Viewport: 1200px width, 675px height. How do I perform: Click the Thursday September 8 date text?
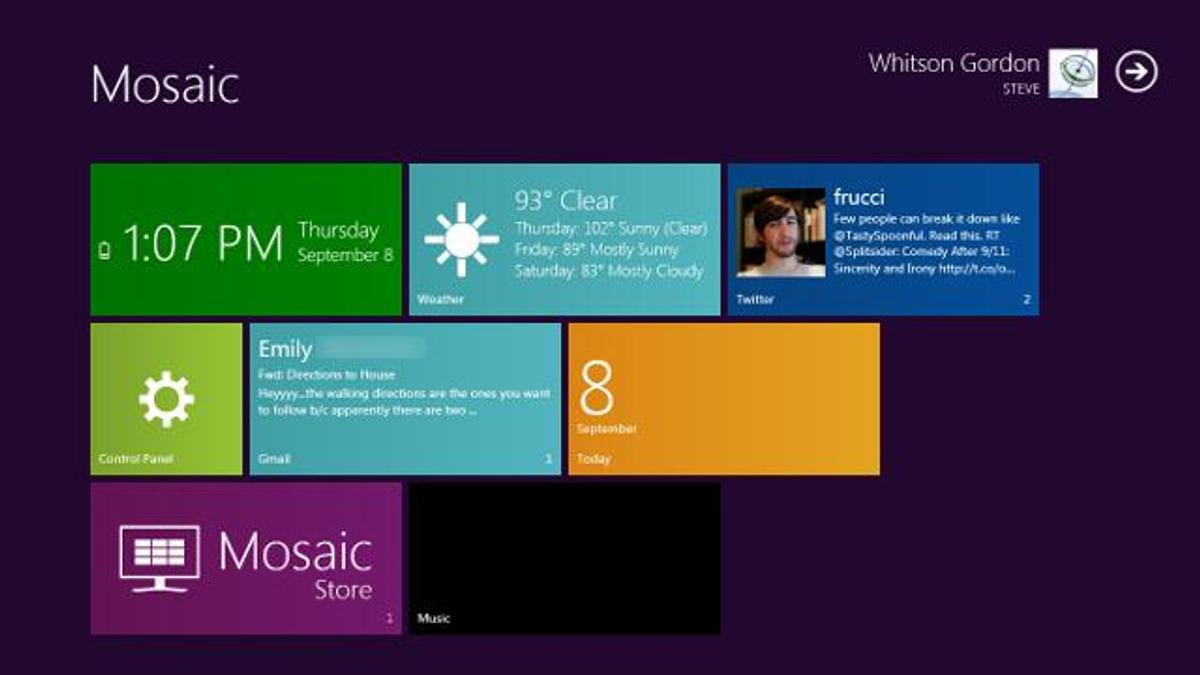click(345, 242)
